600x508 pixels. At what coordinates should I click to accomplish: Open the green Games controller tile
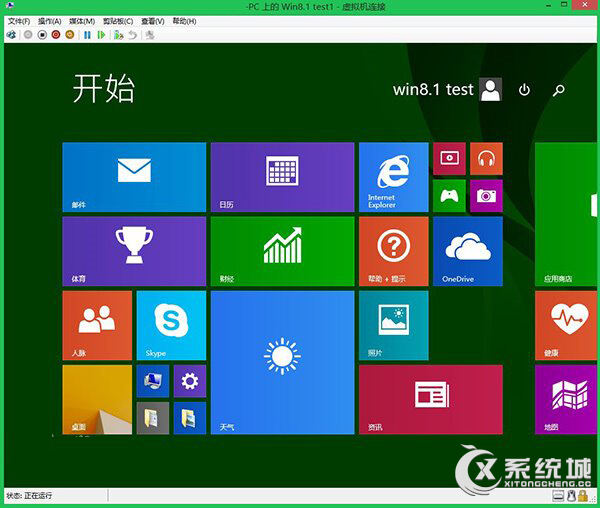click(x=449, y=196)
